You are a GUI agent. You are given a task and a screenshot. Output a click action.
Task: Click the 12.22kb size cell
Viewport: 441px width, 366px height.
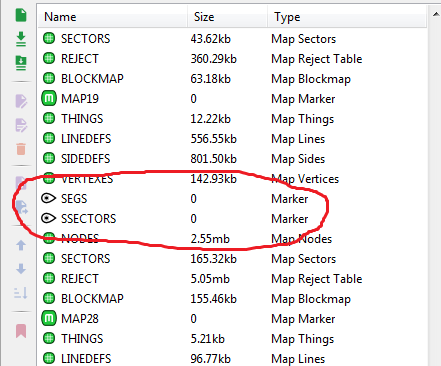(211, 119)
